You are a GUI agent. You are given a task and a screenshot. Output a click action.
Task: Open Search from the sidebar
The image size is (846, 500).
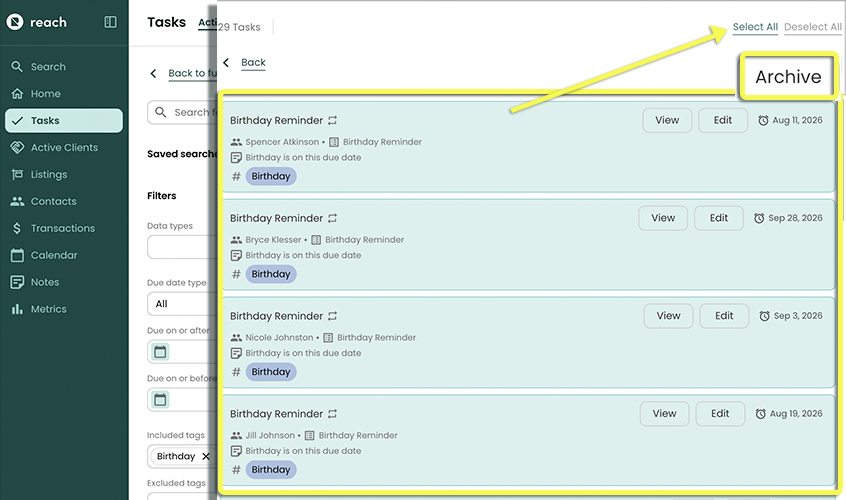(x=47, y=67)
